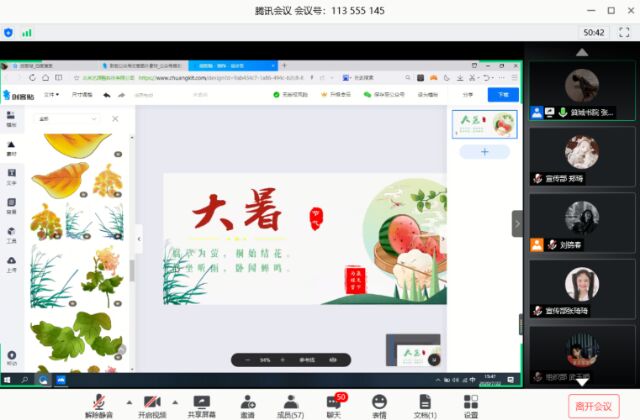640x420 pixels.
Task: Click the red Leave Meeting button
Action: (593, 406)
